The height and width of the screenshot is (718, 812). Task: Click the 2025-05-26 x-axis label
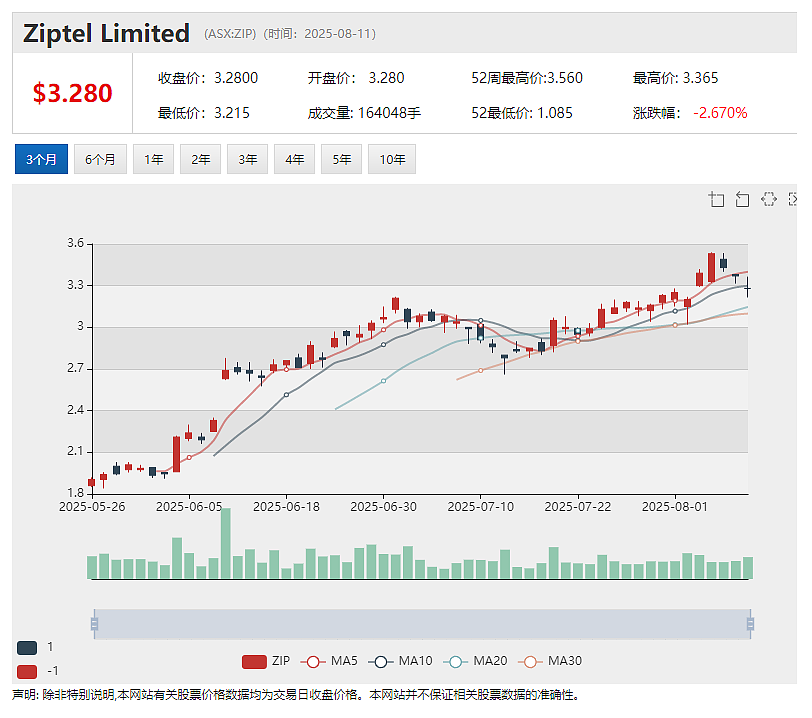tap(92, 507)
